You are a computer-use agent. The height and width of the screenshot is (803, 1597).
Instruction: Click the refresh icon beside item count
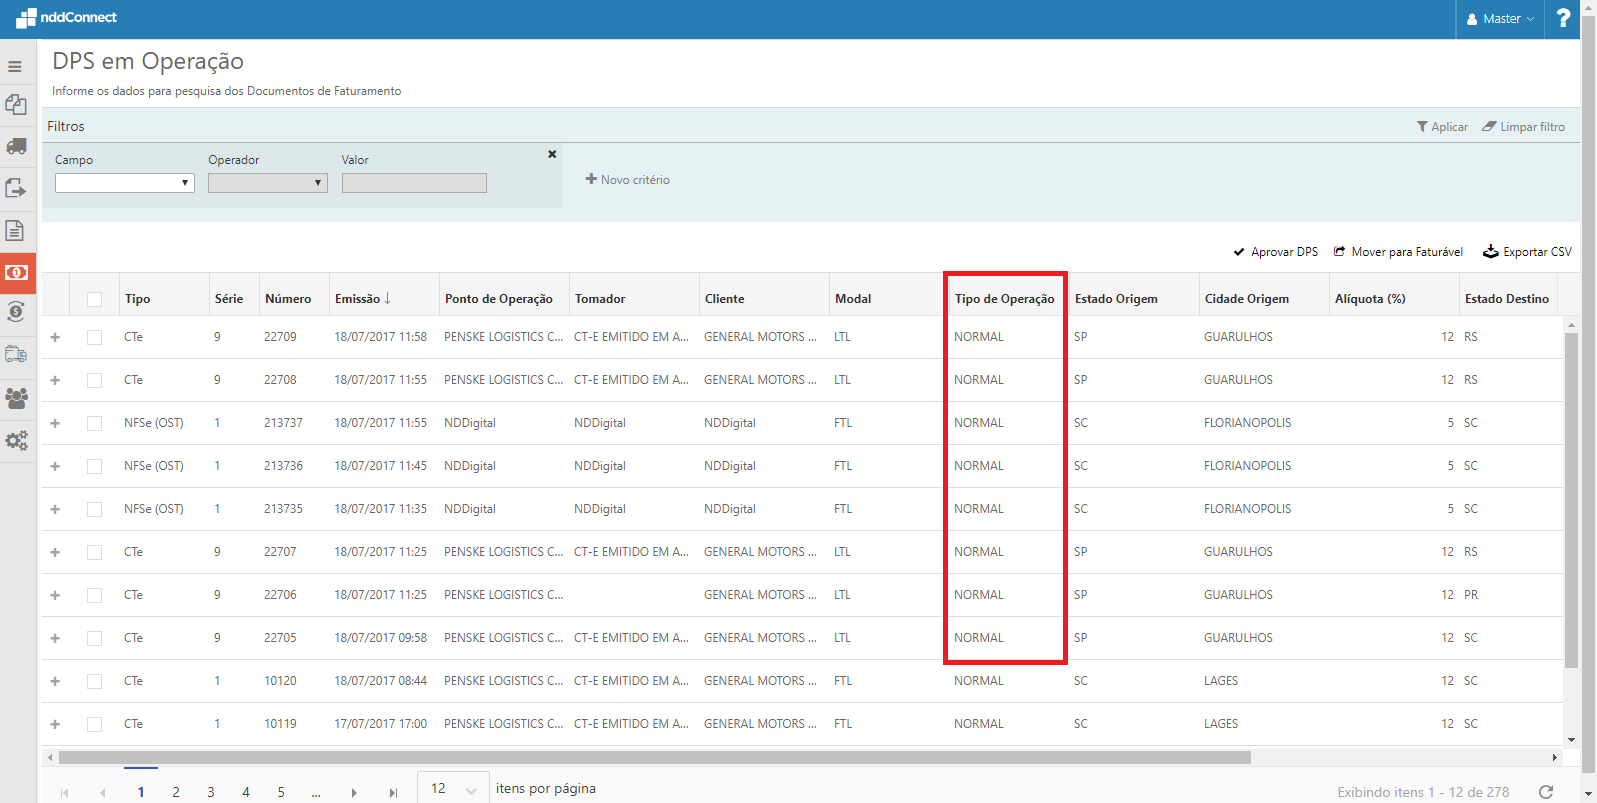point(1546,792)
